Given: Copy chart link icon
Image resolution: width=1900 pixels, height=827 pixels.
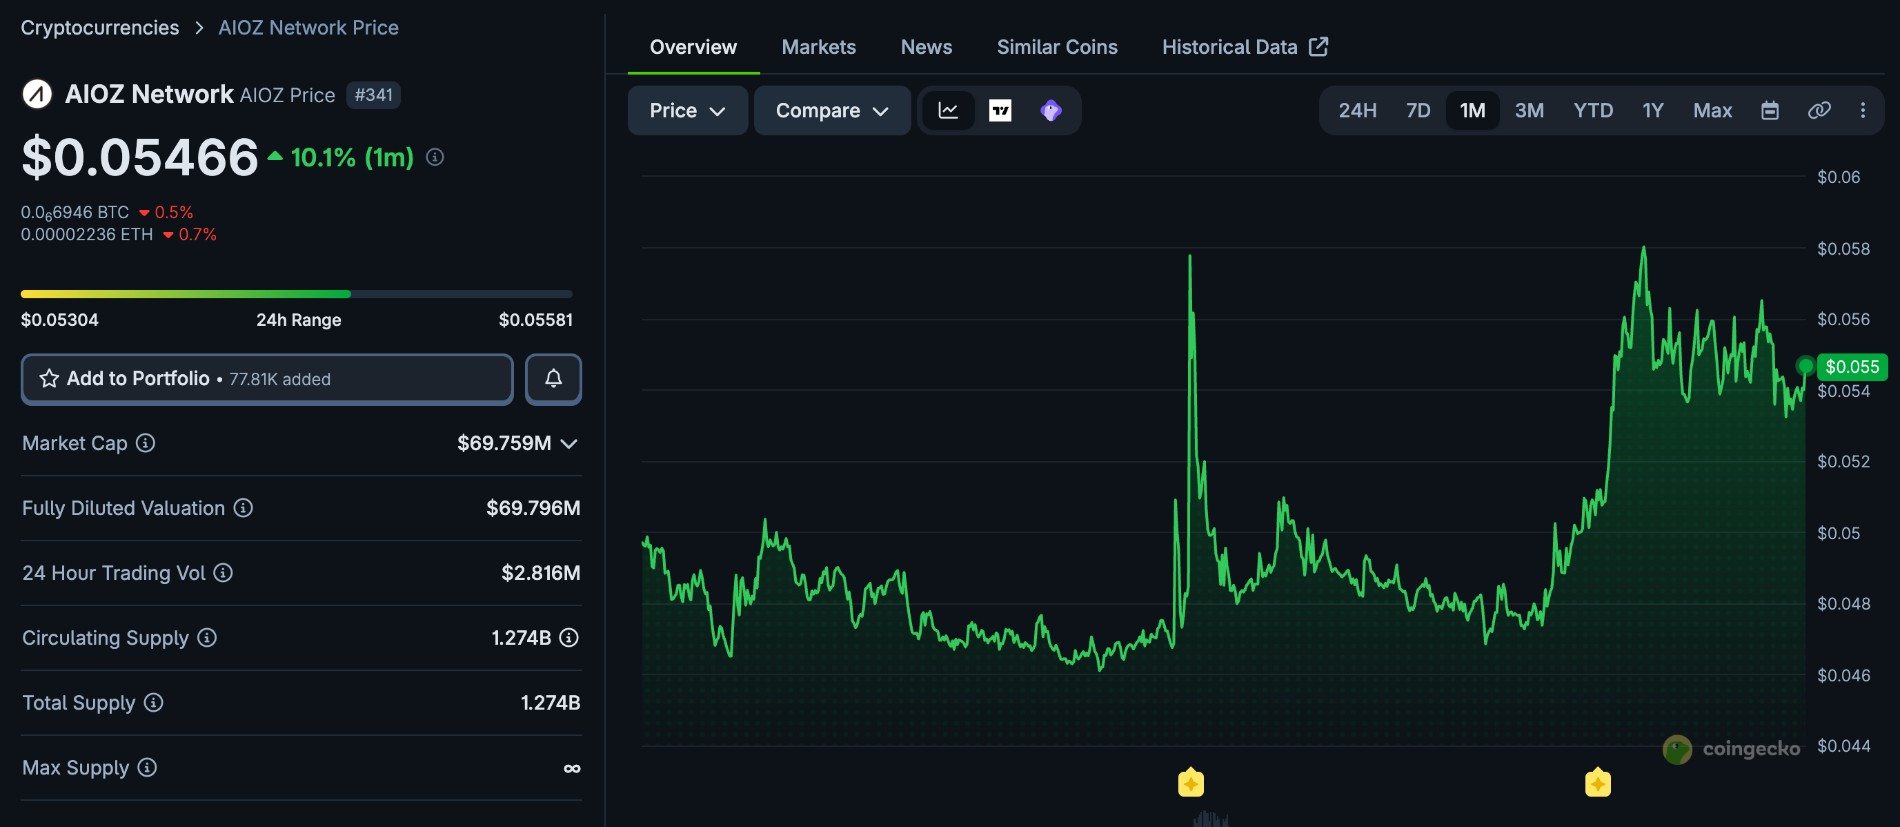Looking at the screenshot, I should 1819,111.
